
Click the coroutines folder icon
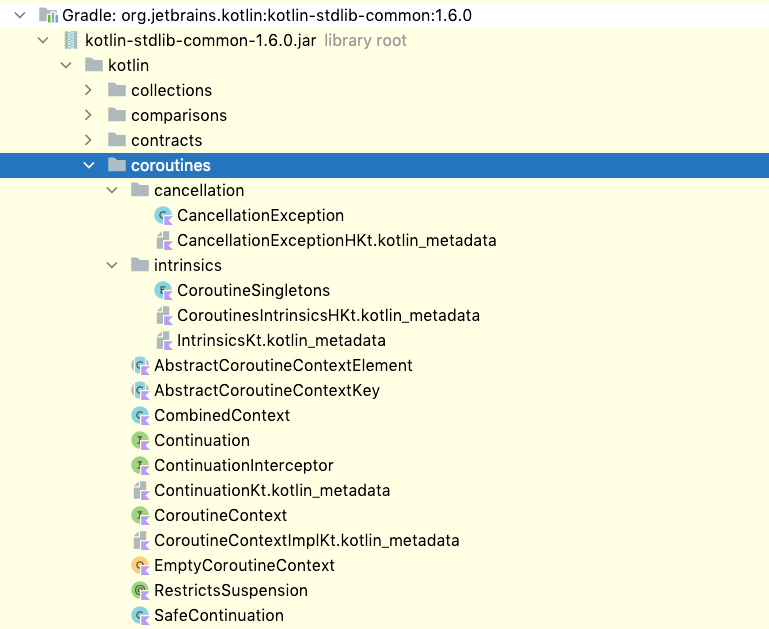[x=117, y=166]
